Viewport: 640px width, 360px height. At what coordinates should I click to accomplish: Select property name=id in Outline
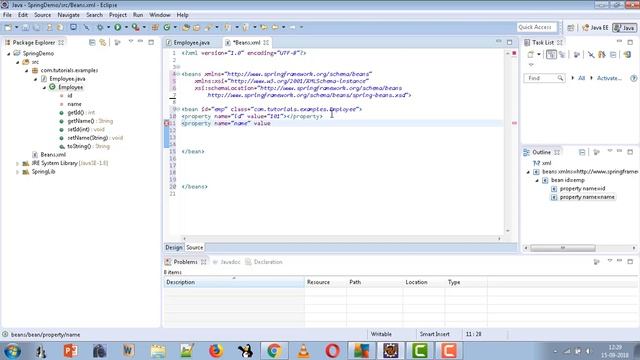582,189
